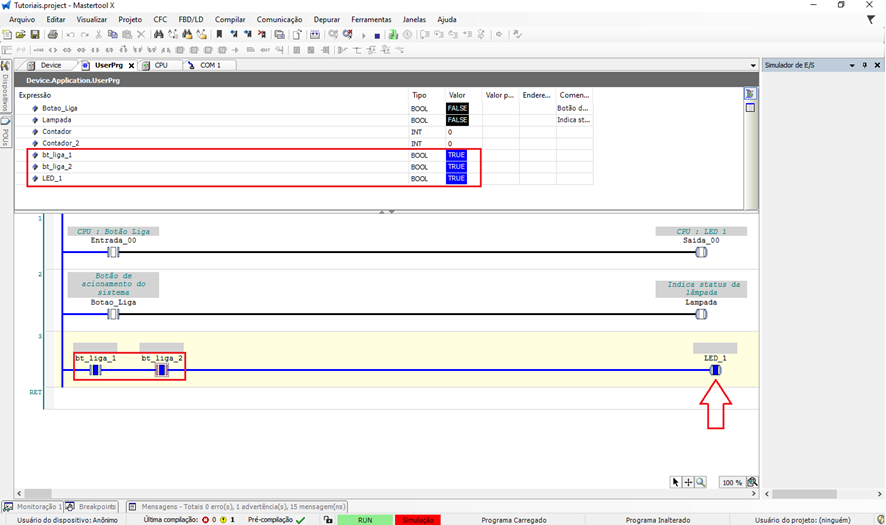Toggle the Botao_Liga contact in rung 2

click(113, 314)
